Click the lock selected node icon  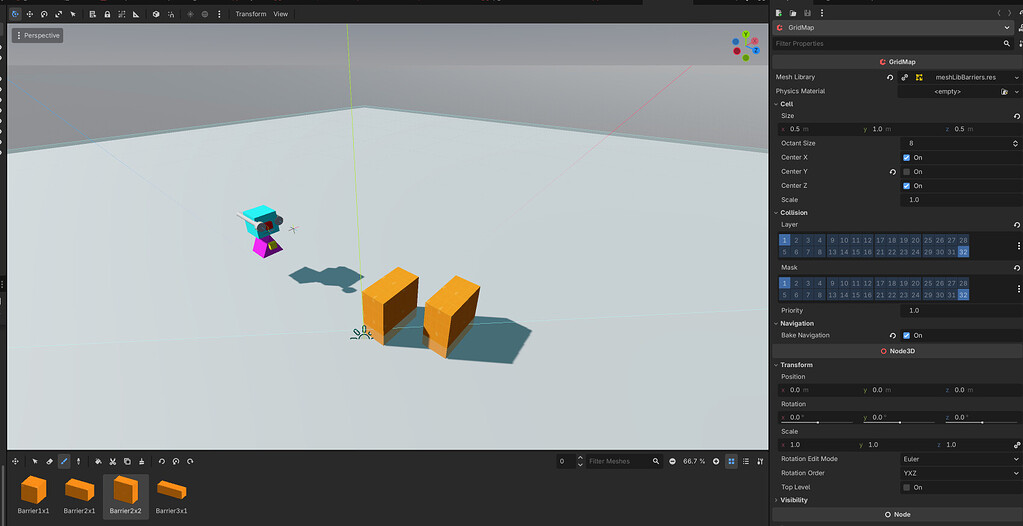pos(107,14)
